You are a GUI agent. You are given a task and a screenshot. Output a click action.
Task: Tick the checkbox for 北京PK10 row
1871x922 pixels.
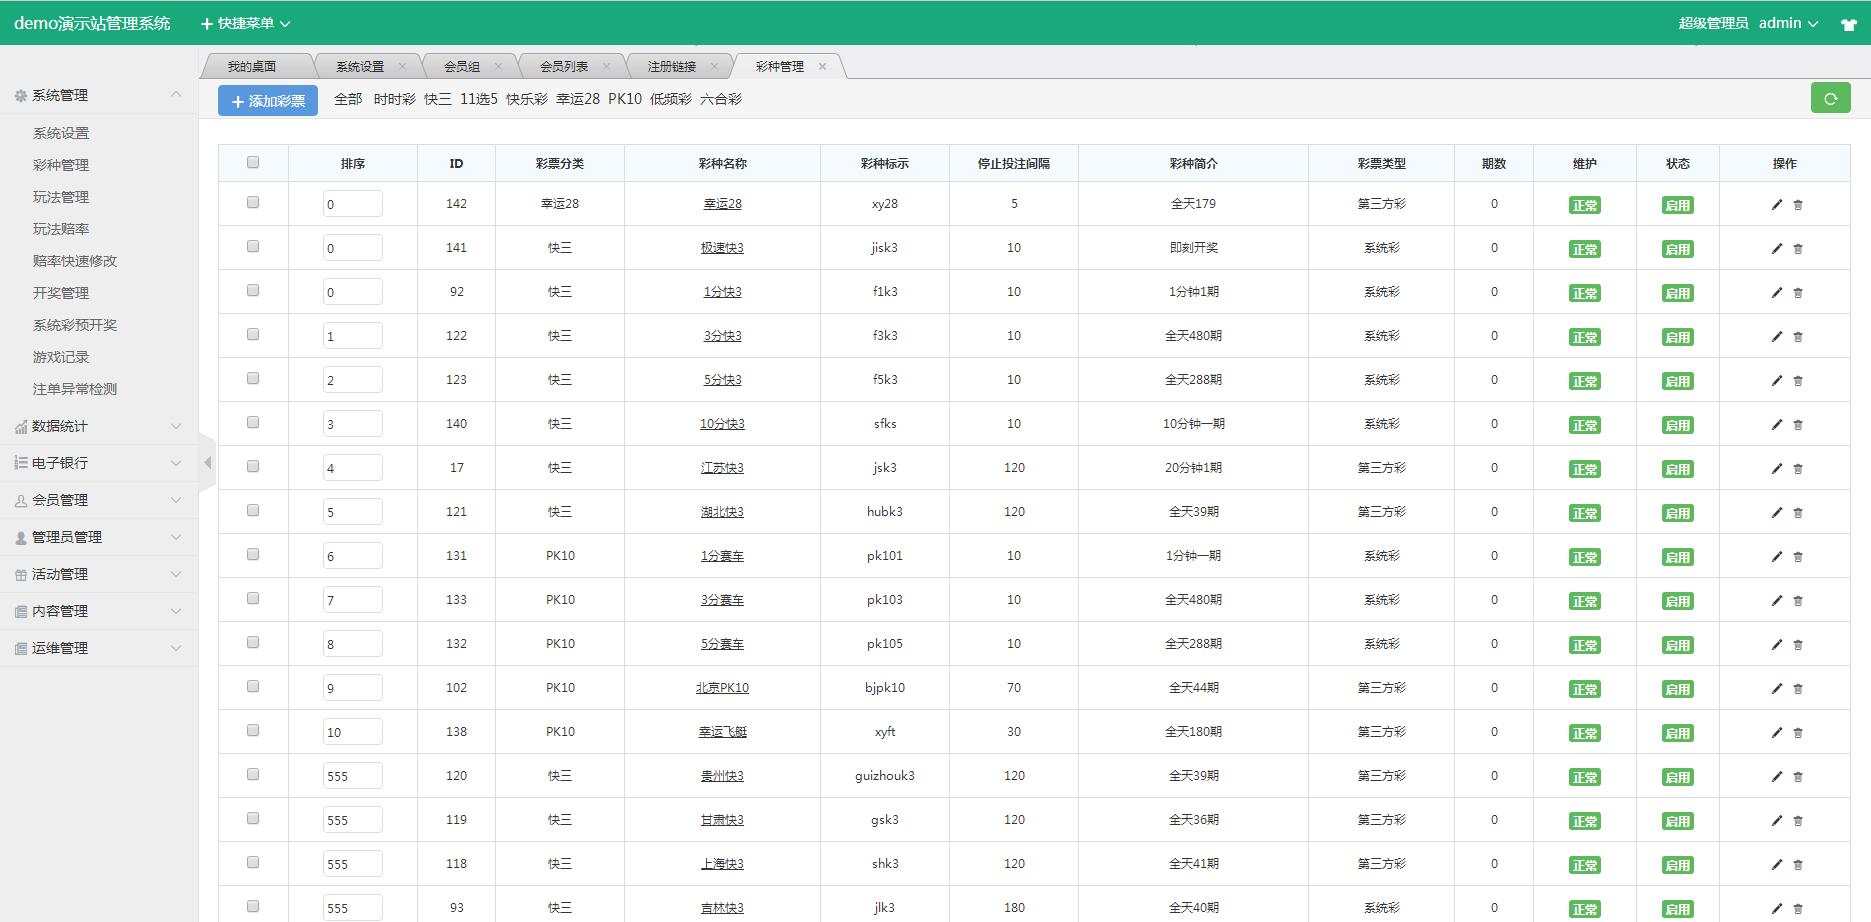253,686
